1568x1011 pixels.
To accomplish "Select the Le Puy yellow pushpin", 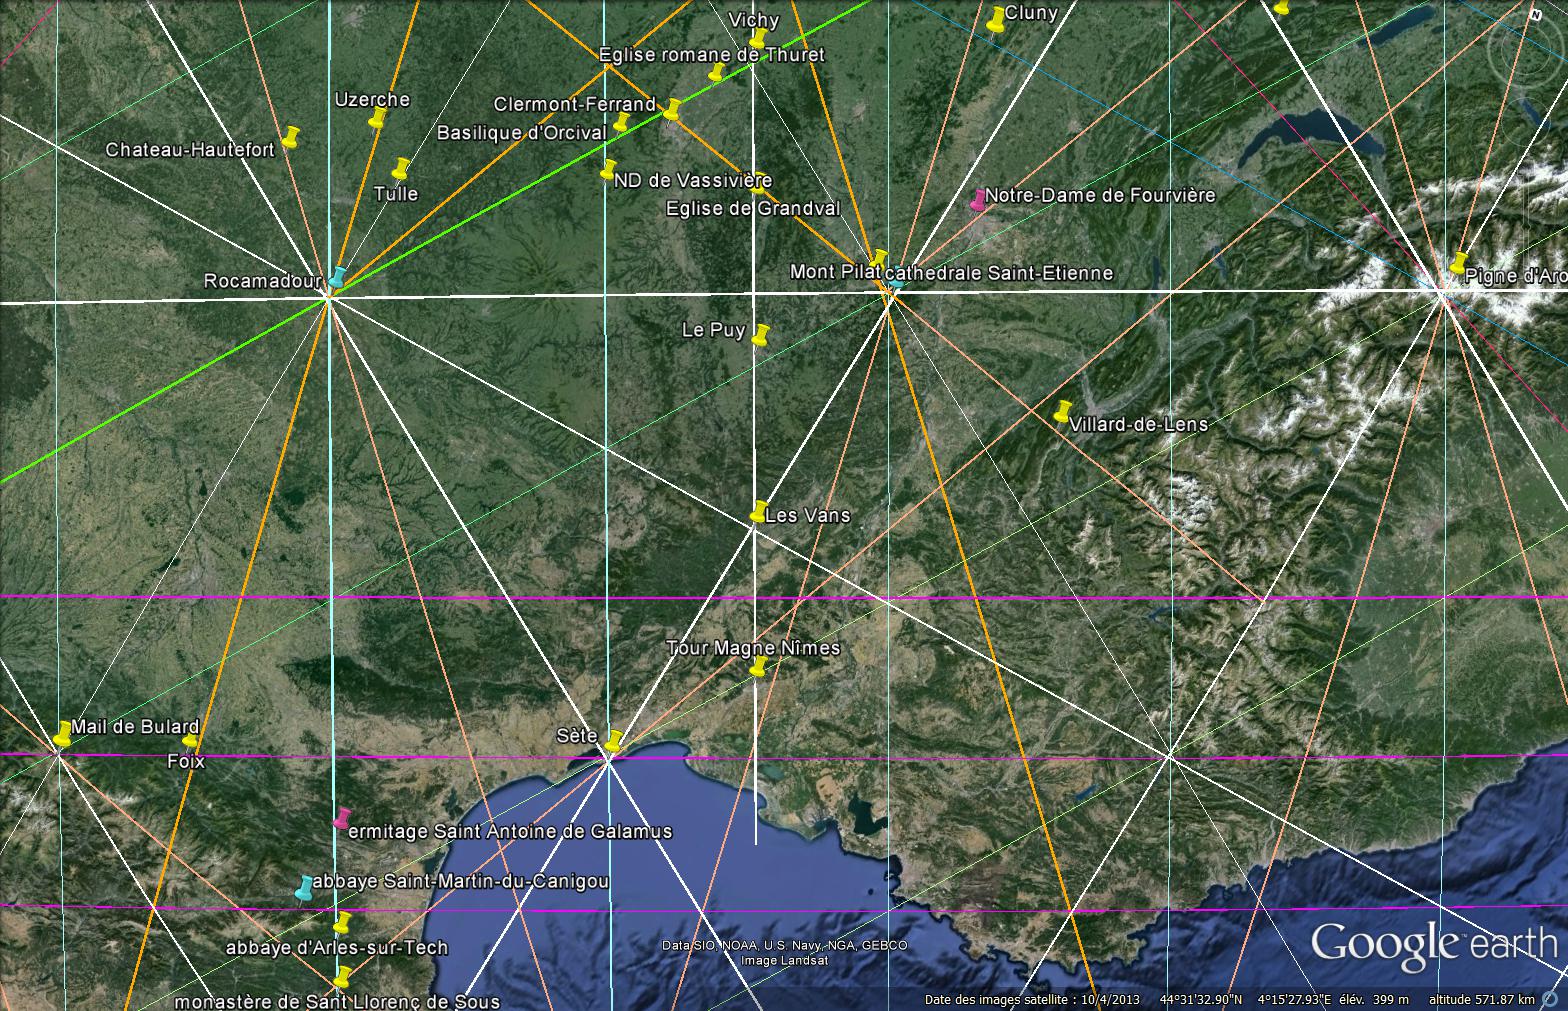I will coord(760,335).
